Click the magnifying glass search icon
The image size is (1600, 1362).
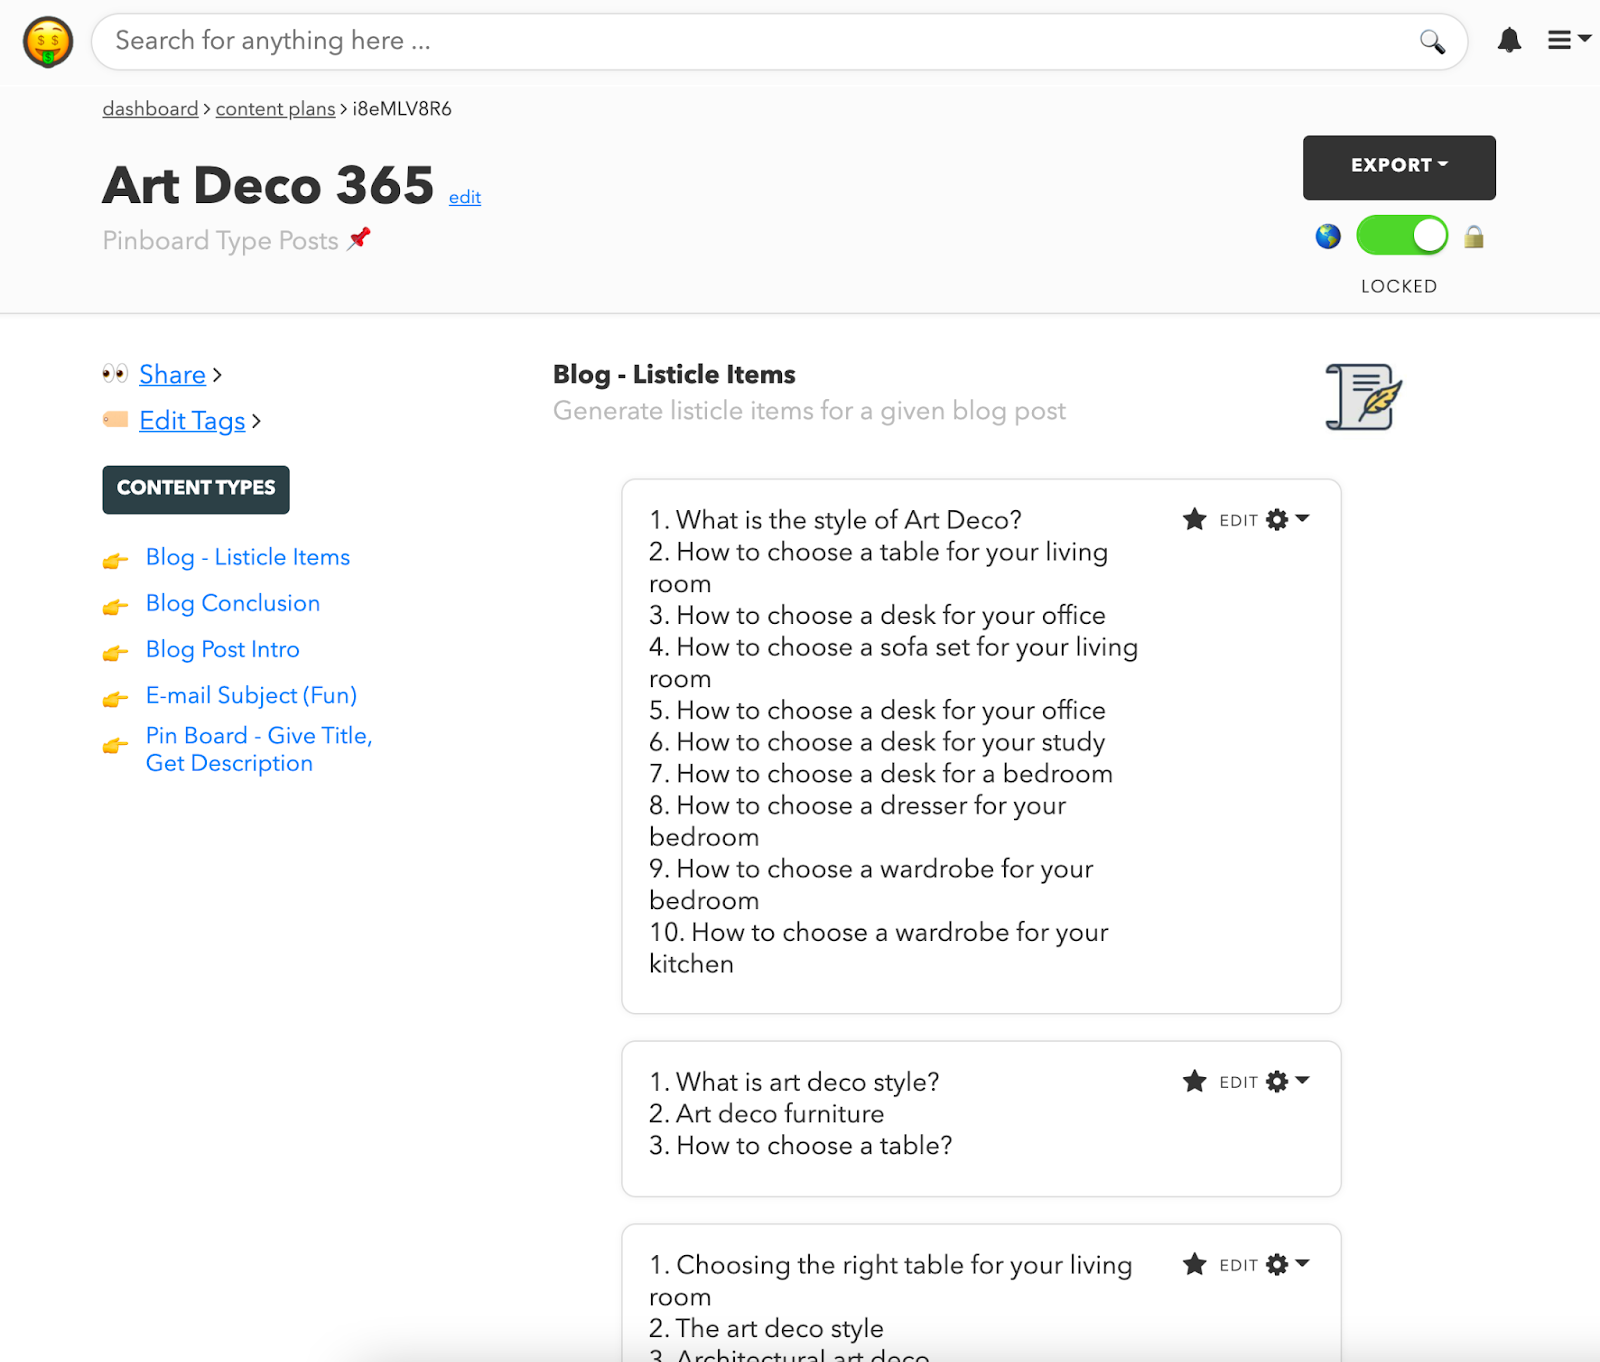1432,41
